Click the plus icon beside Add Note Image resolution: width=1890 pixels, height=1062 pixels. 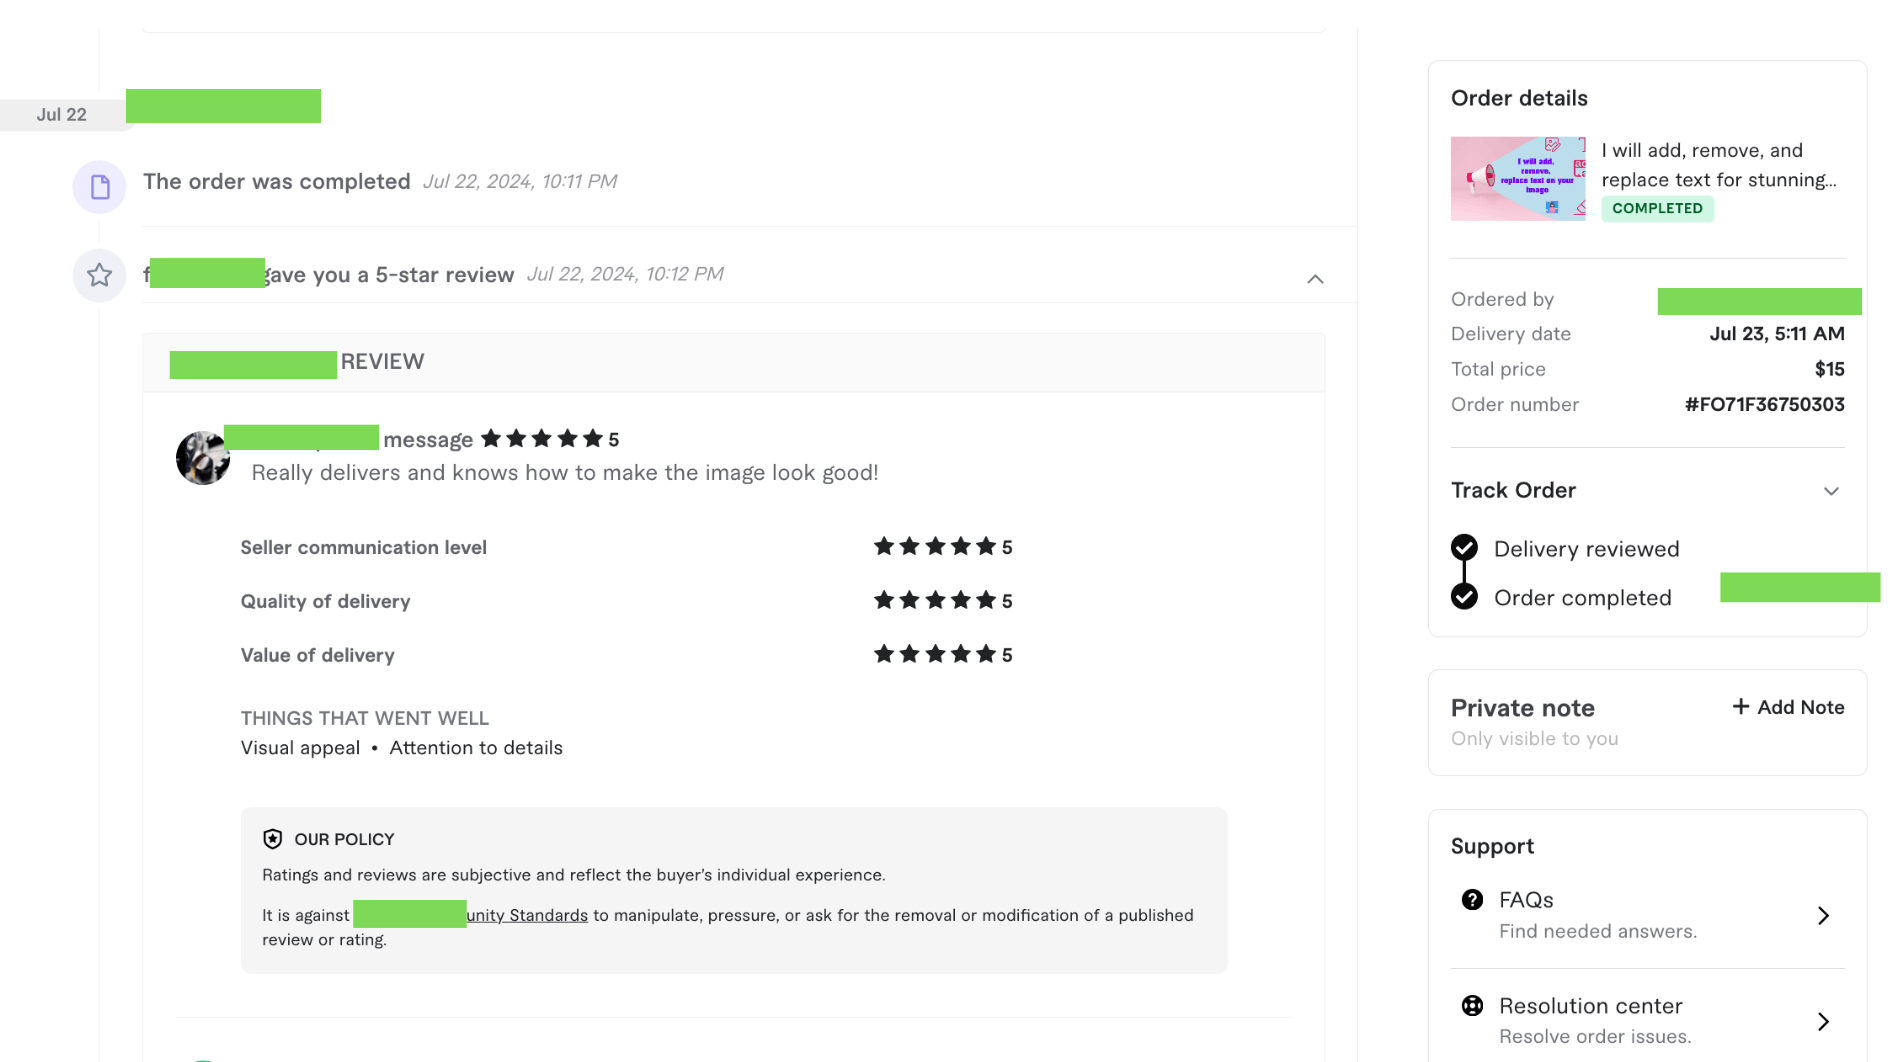pyautogui.click(x=1741, y=707)
